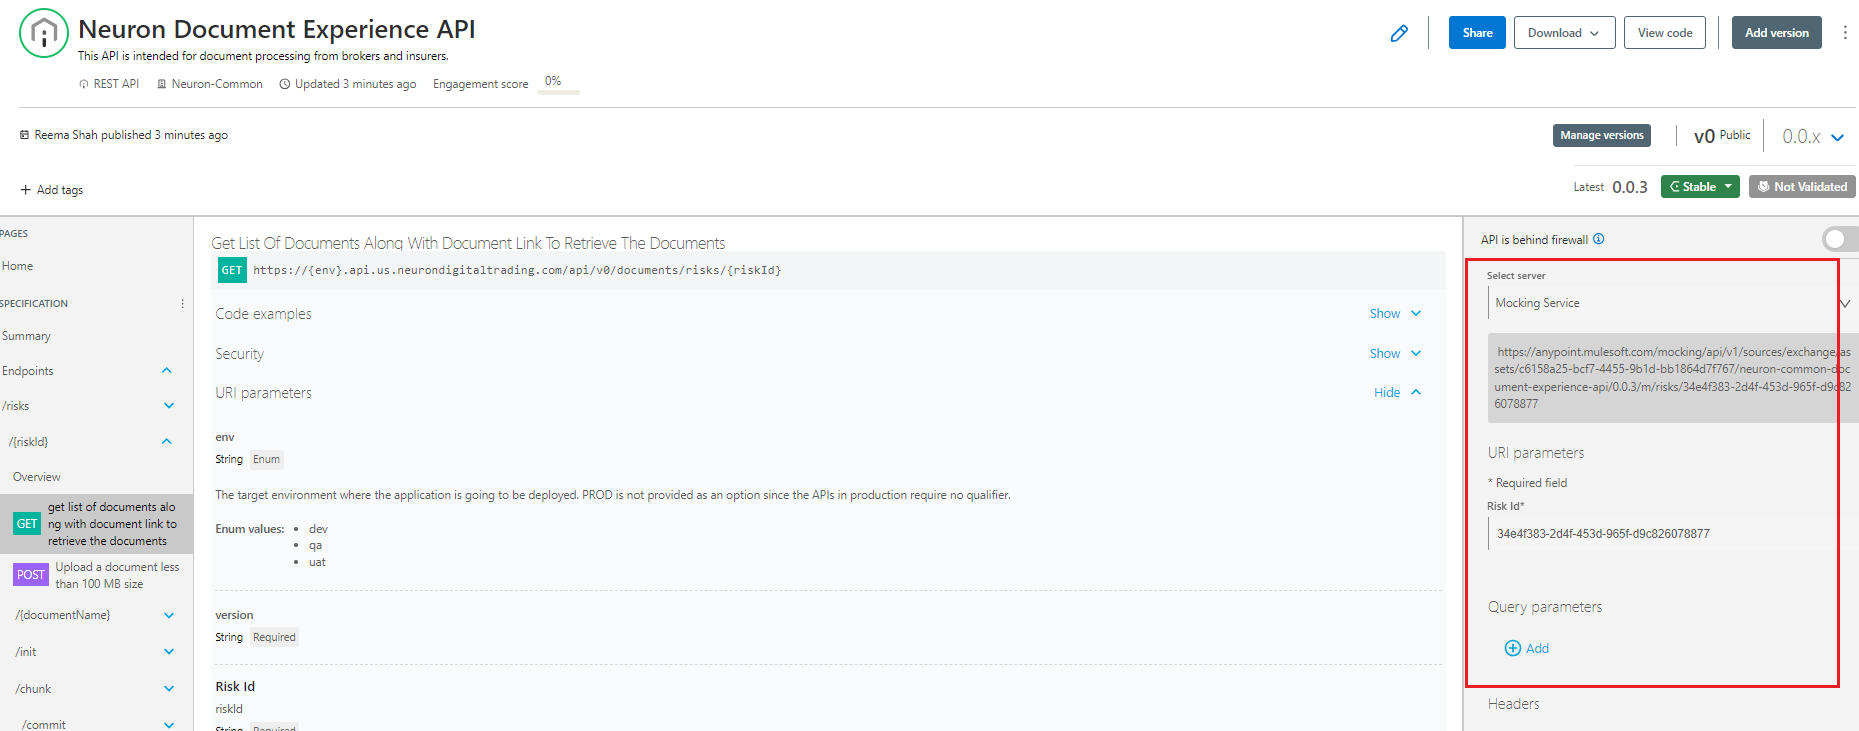Open the three-dot more options menu
Screen dimensions: 1859x731
1845,33
